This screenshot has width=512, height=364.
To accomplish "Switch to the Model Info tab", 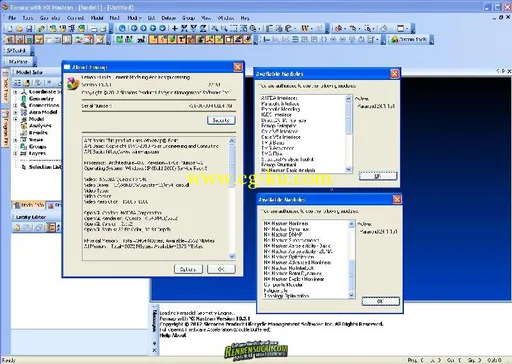I will coord(29,205).
